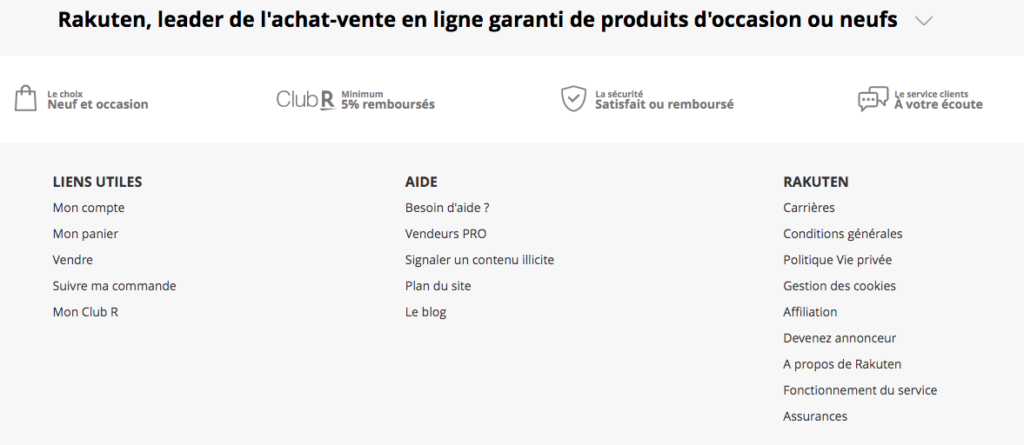Click Politique Vie privée link
The height and width of the screenshot is (445, 1024).
838,260
